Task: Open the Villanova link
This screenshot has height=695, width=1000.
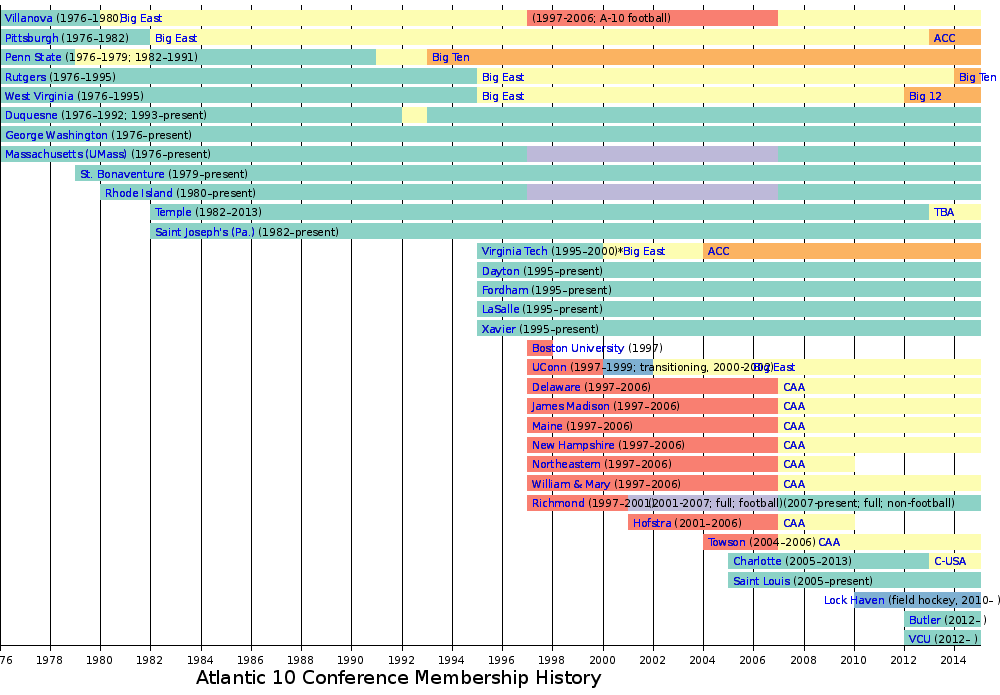Action: 29,18
